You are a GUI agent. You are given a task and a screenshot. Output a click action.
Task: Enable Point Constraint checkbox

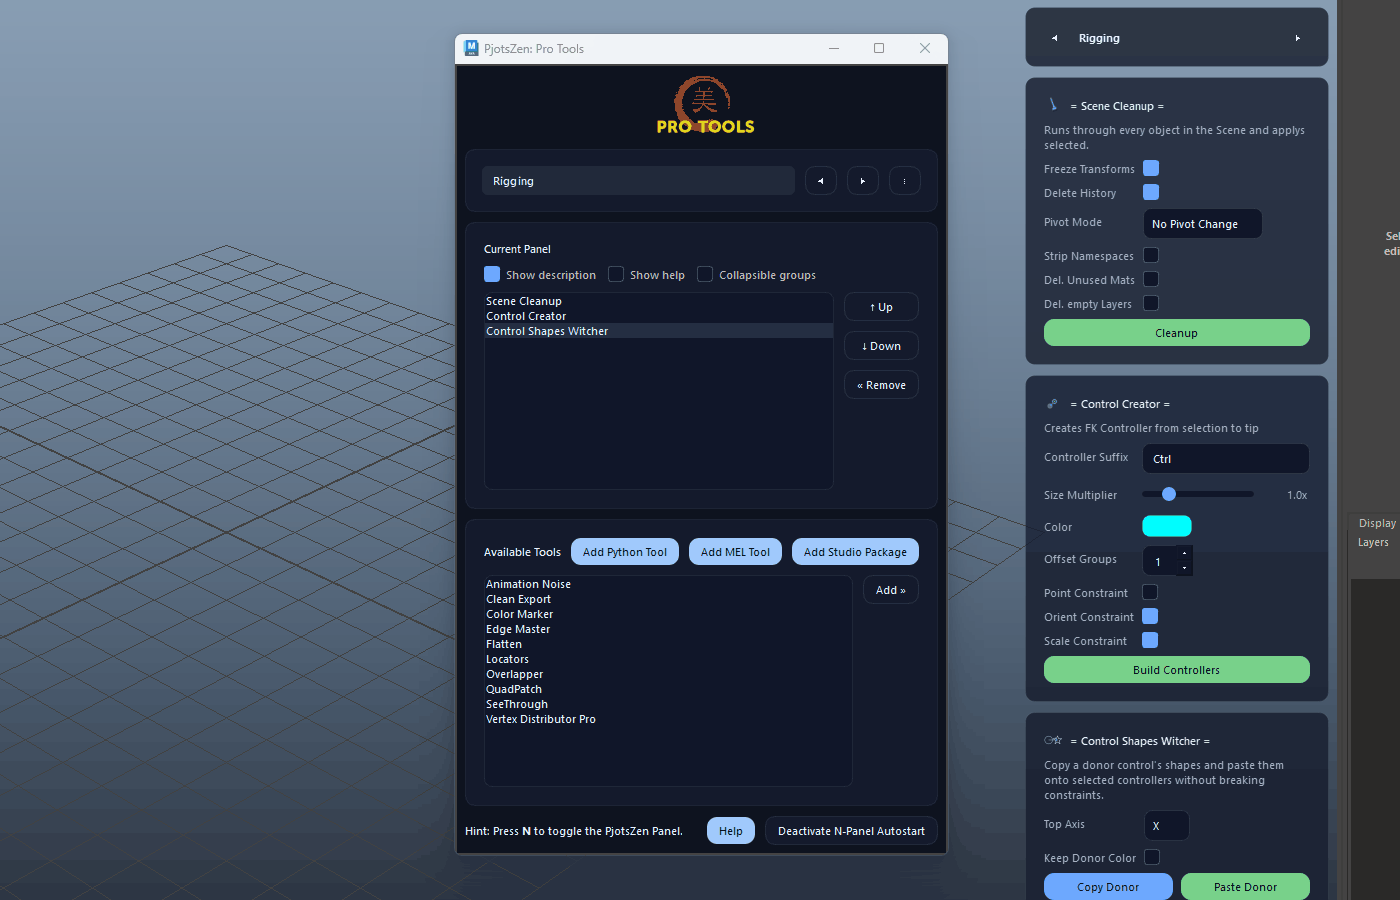click(x=1150, y=592)
